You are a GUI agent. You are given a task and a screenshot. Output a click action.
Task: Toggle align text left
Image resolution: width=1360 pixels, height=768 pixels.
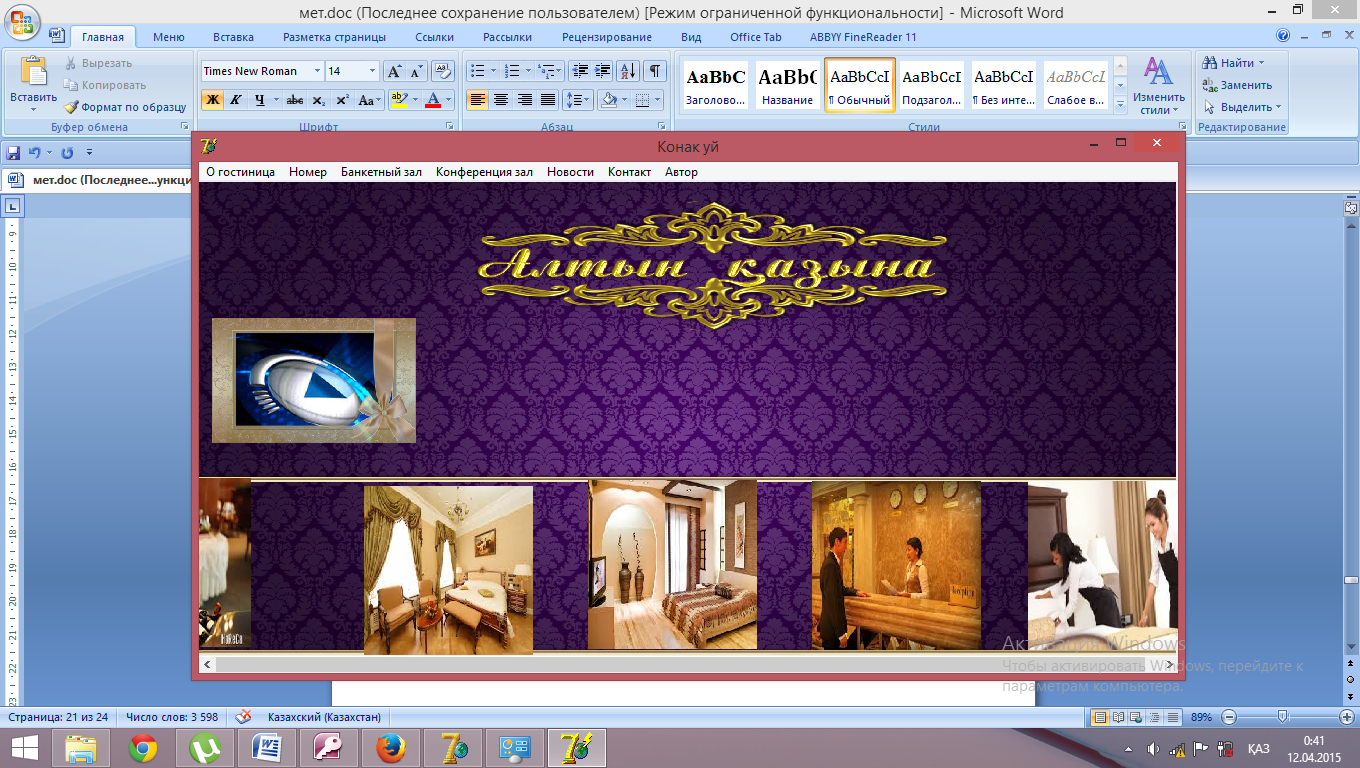click(478, 100)
